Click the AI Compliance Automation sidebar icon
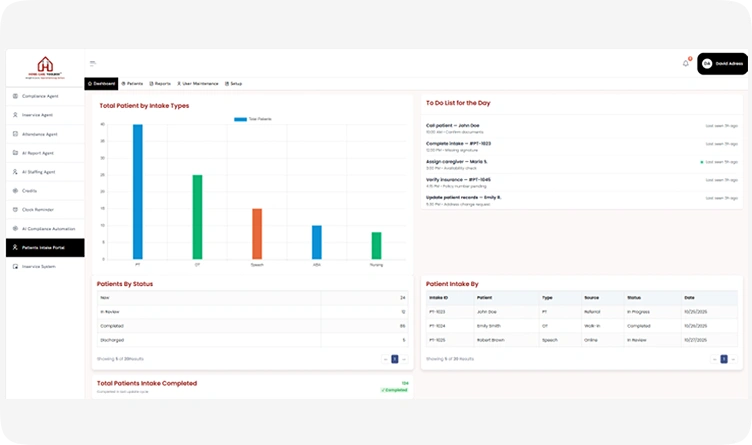 coord(15,229)
